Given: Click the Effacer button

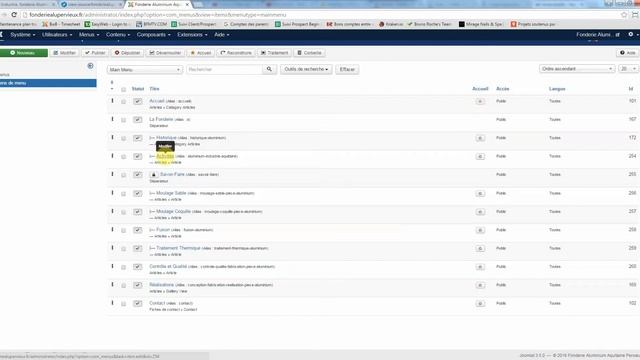Looking at the screenshot, I should pos(347,69).
